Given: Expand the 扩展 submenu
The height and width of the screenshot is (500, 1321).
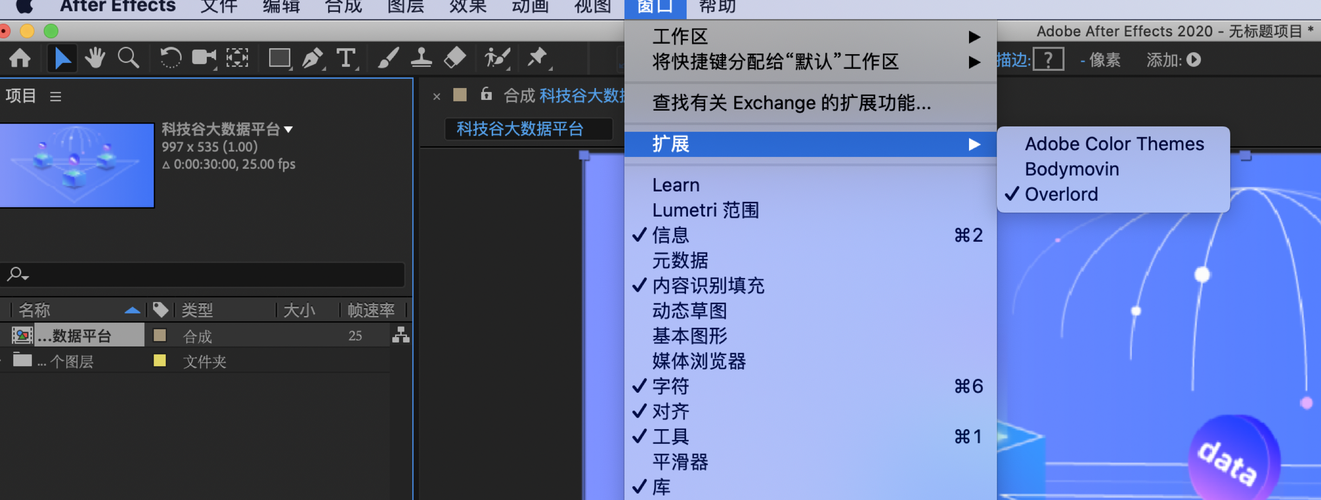Looking at the screenshot, I should [x=809, y=144].
